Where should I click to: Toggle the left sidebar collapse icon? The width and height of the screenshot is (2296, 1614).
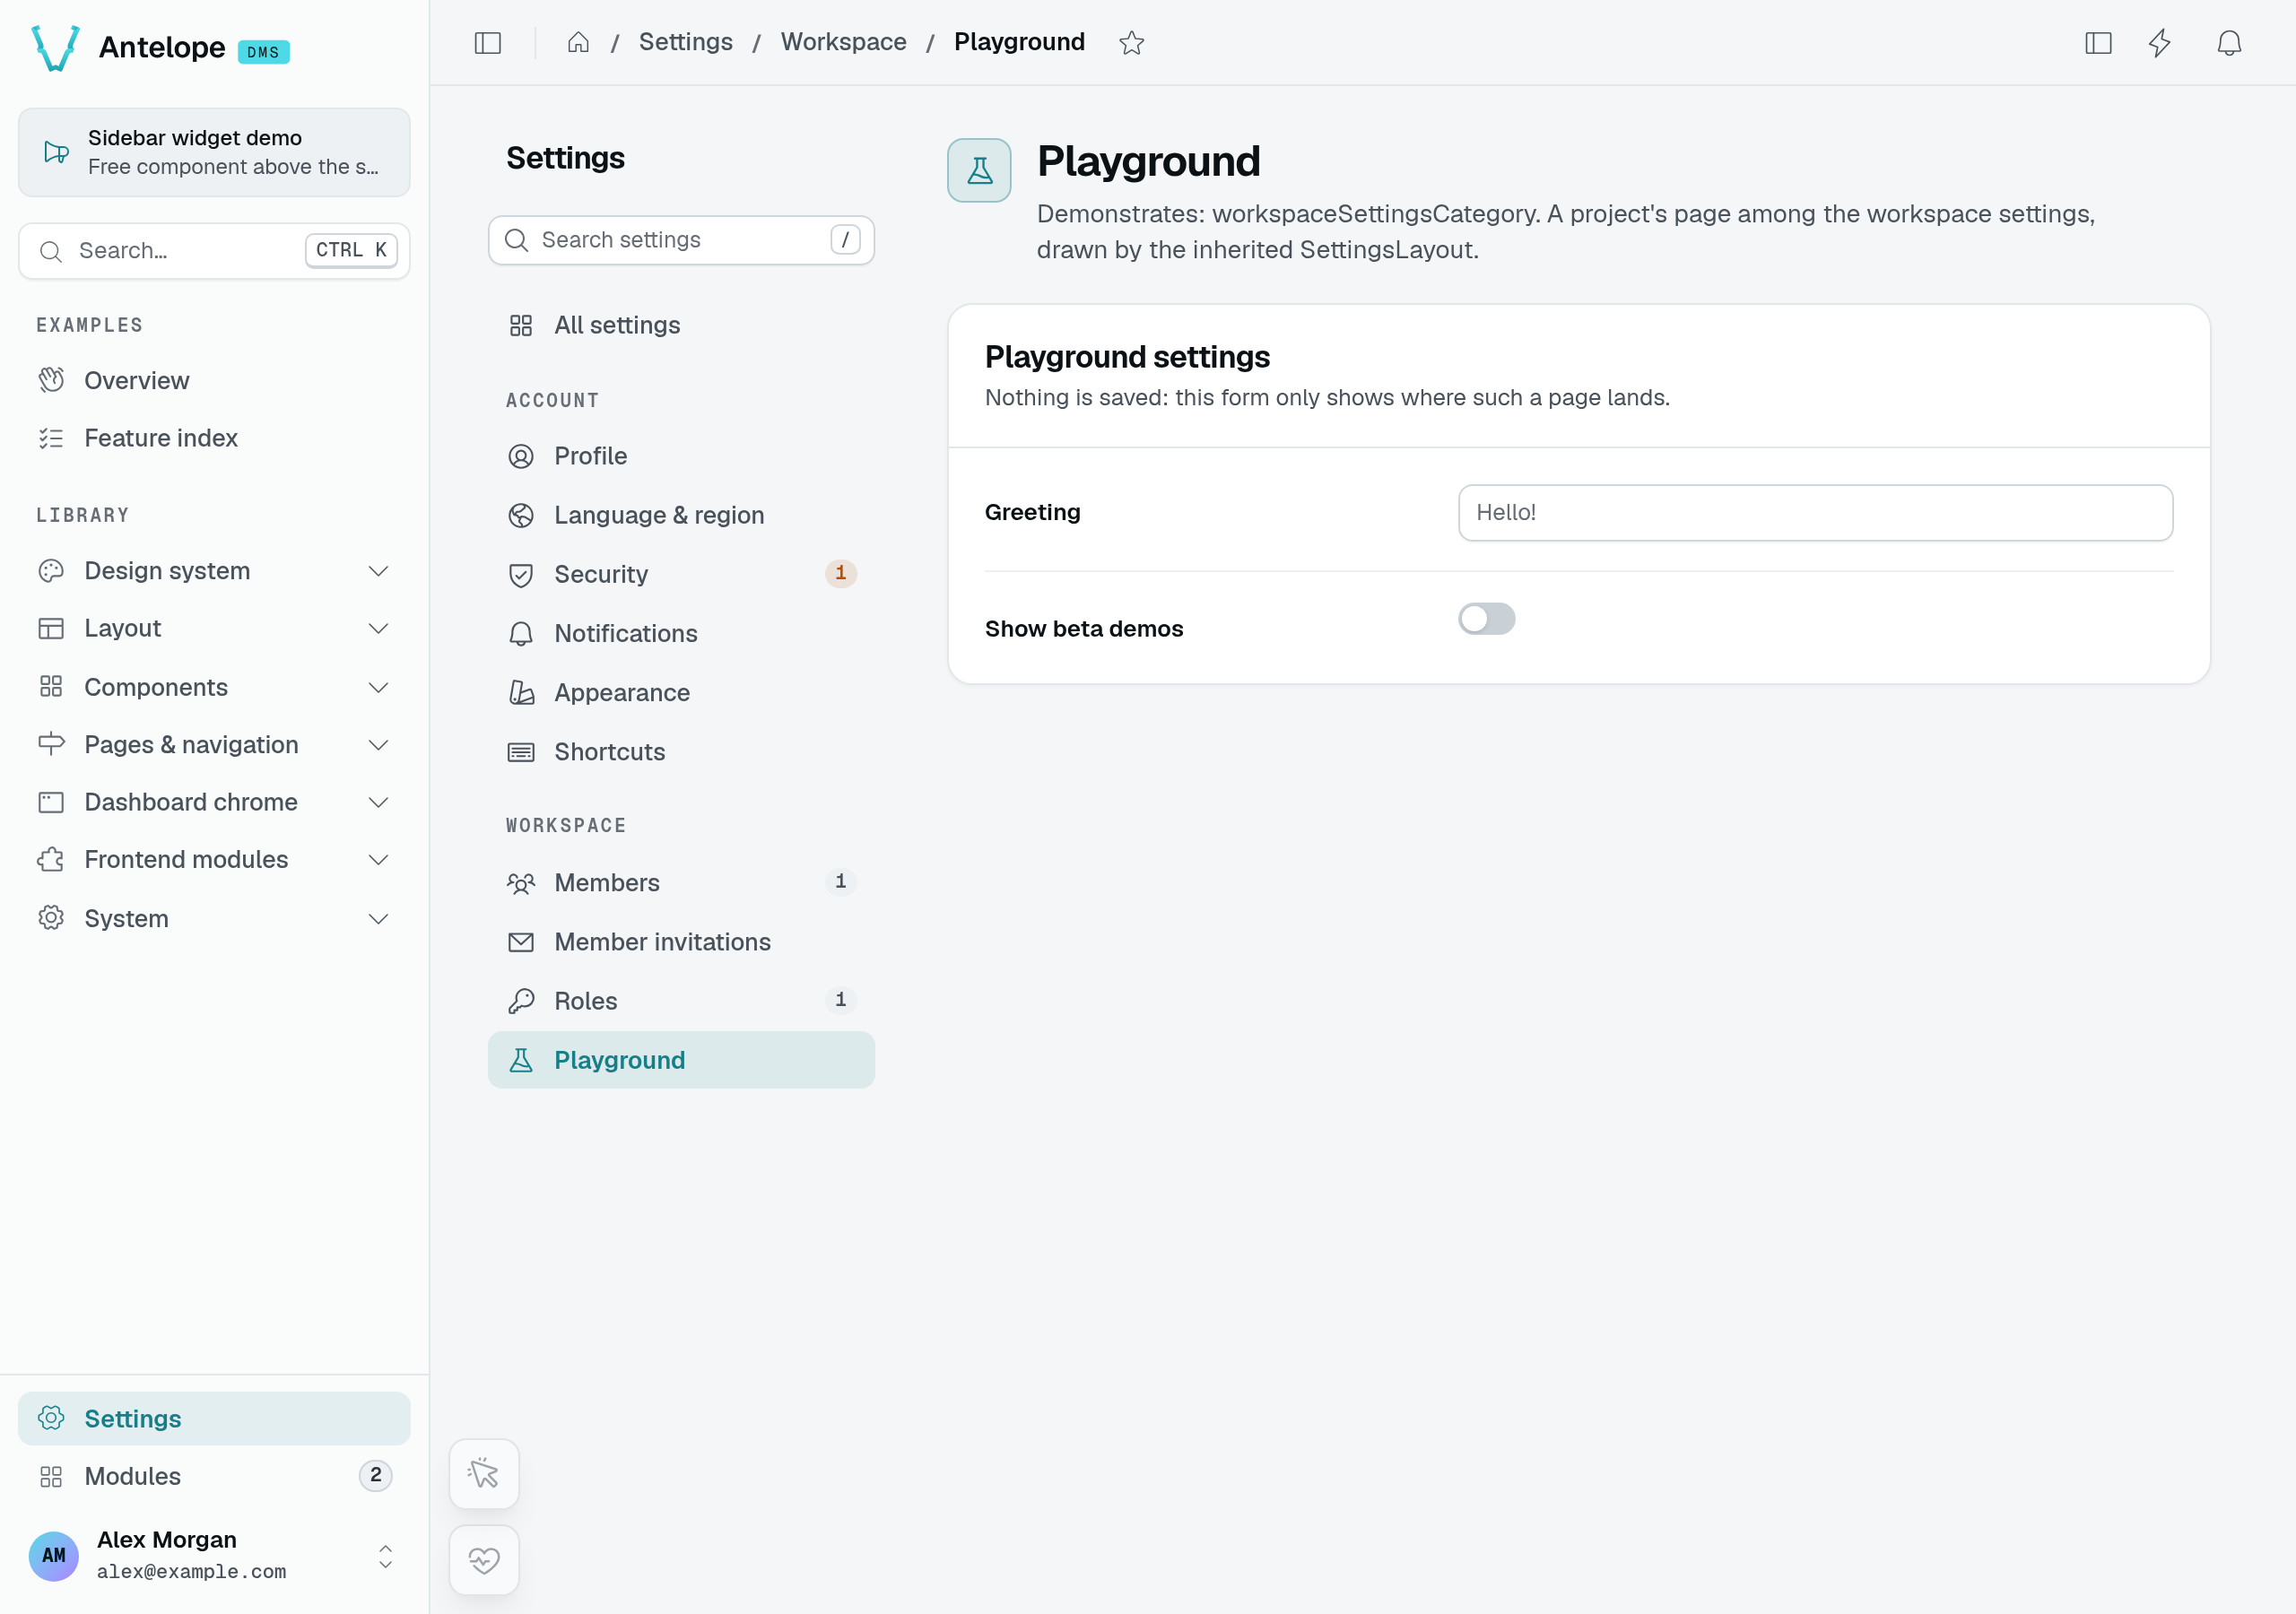(x=487, y=43)
